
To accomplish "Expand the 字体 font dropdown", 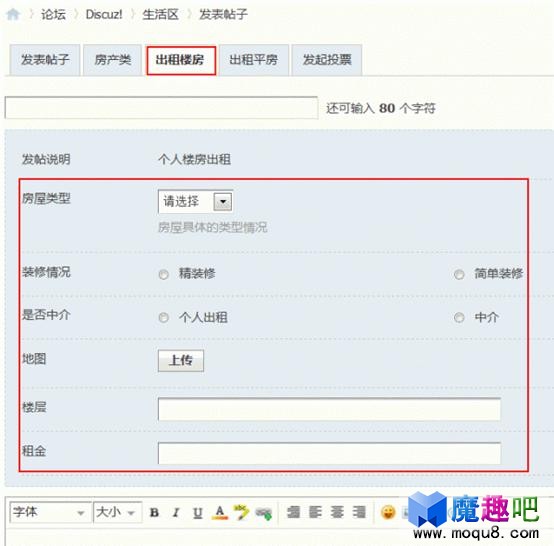I will 50,512.
